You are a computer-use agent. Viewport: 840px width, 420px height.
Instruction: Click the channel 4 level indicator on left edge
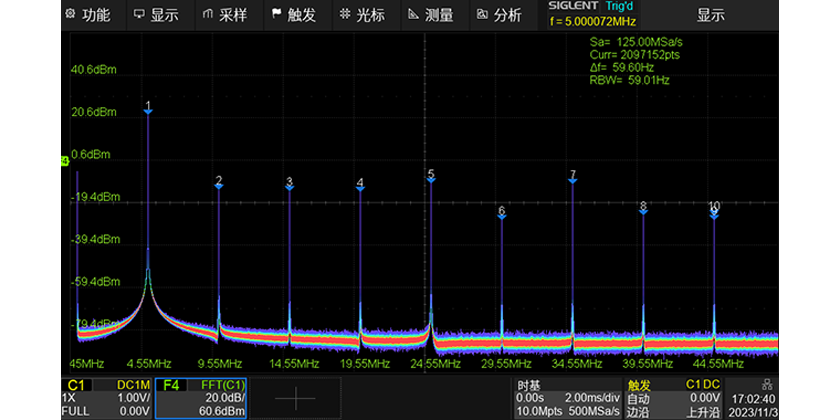tap(66, 161)
